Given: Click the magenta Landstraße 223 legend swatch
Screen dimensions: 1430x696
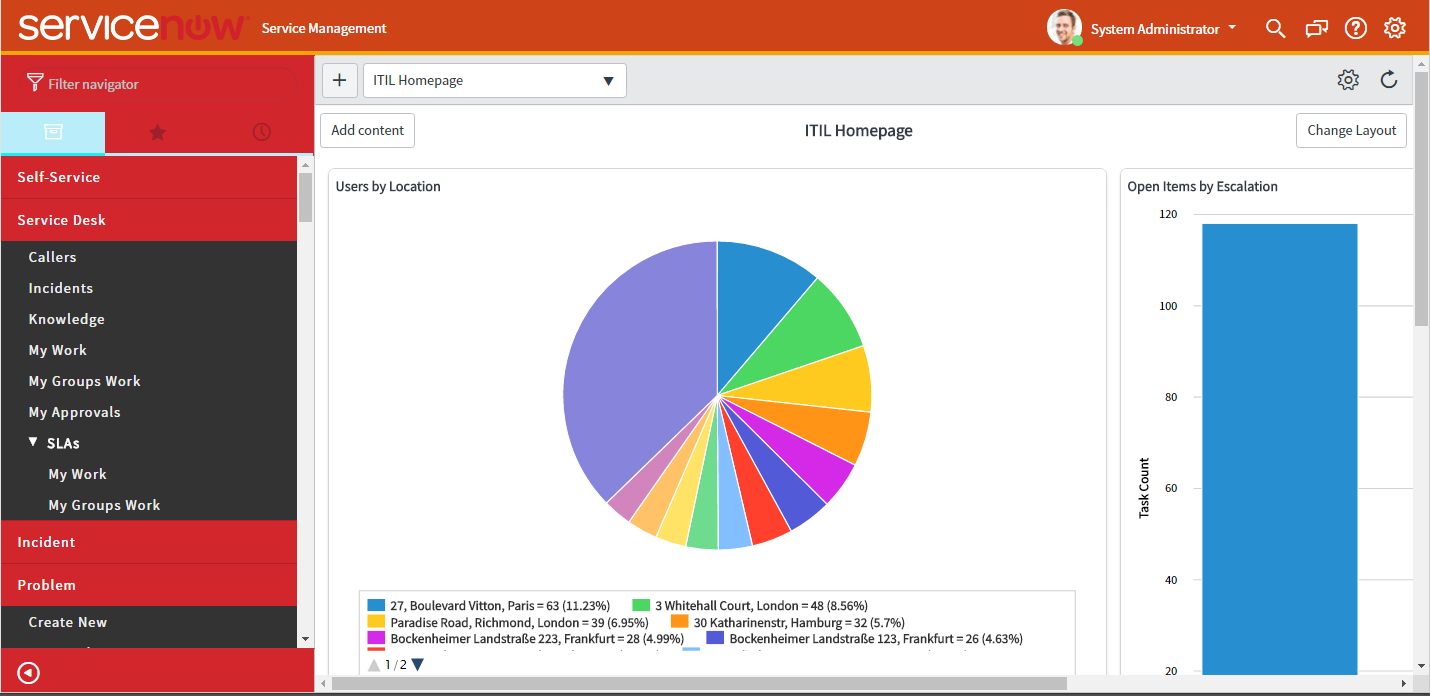Looking at the screenshot, I should point(376,637).
